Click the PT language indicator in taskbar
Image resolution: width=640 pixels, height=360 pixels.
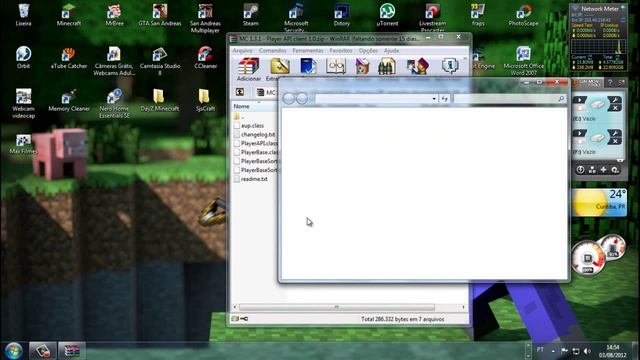pyautogui.click(x=540, y=350)
